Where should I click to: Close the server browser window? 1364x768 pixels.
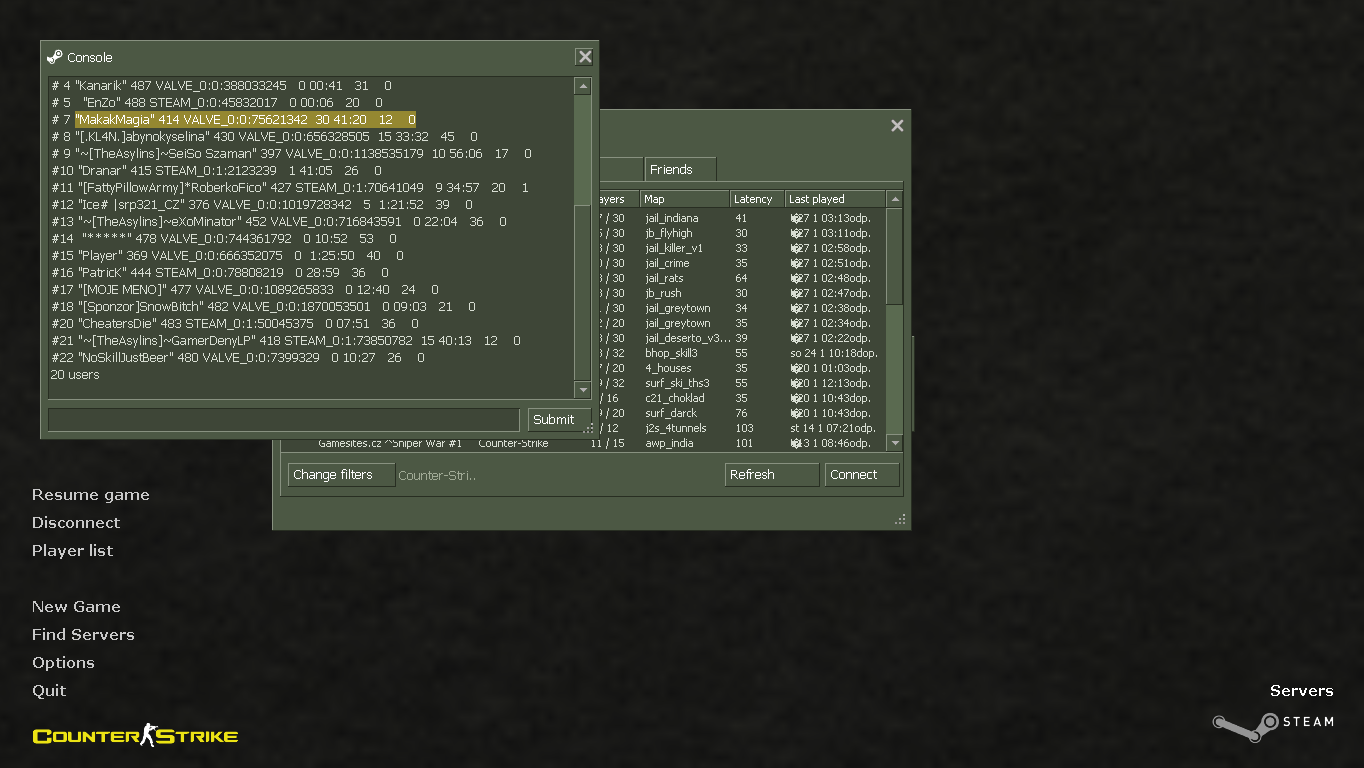[x=897, y=125]
